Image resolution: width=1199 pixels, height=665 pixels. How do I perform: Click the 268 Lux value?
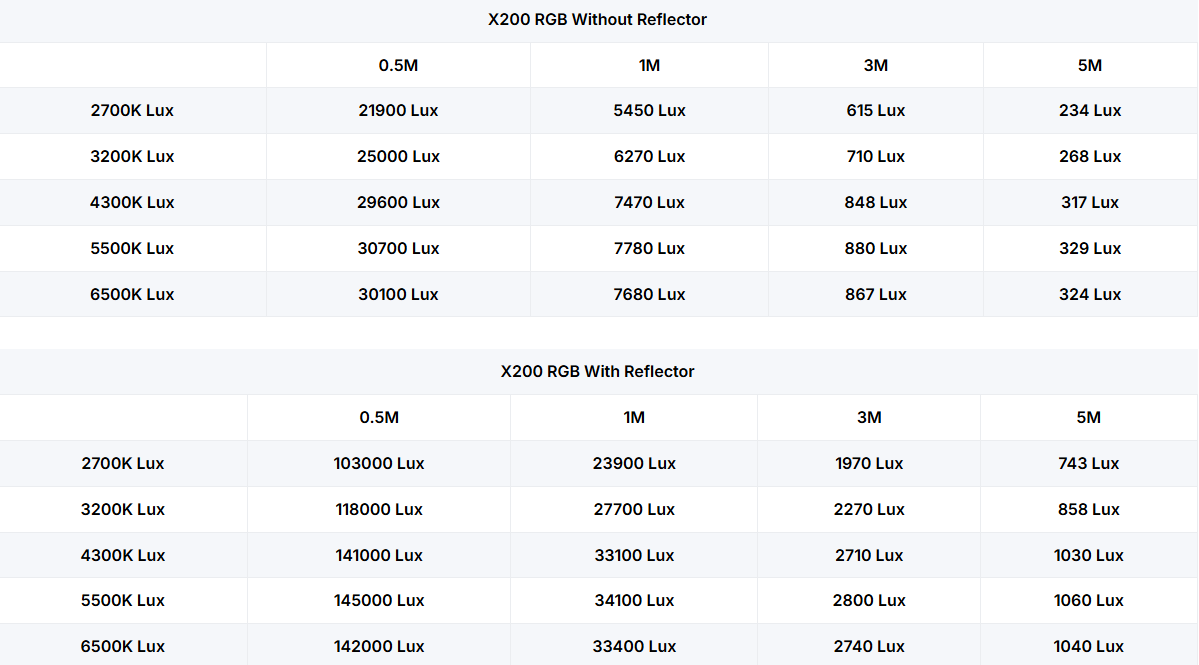1090,156
